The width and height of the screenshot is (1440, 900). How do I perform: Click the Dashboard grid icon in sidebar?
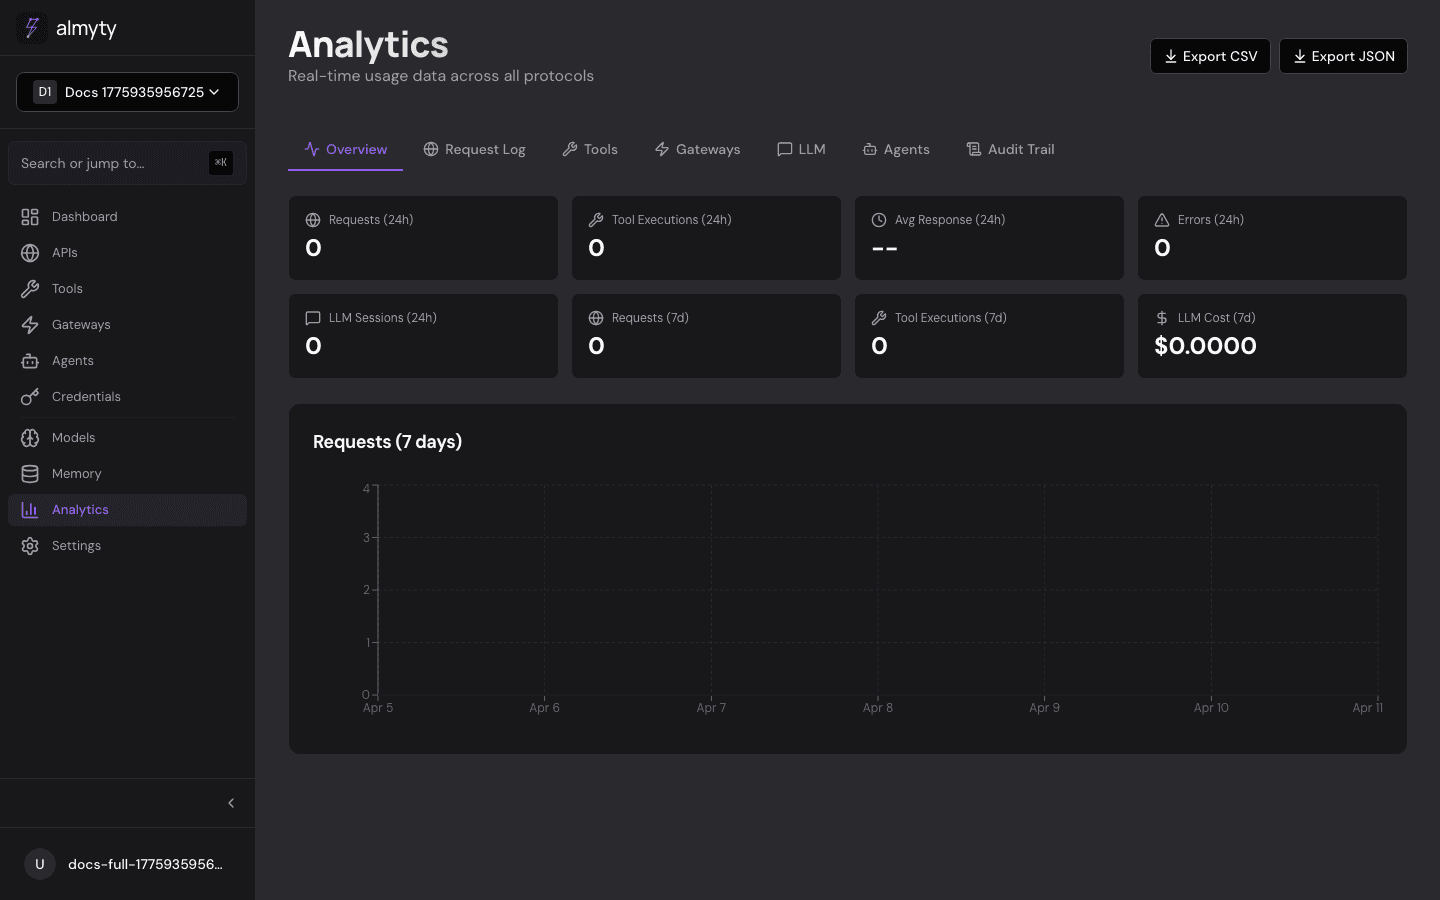(30, 217)
